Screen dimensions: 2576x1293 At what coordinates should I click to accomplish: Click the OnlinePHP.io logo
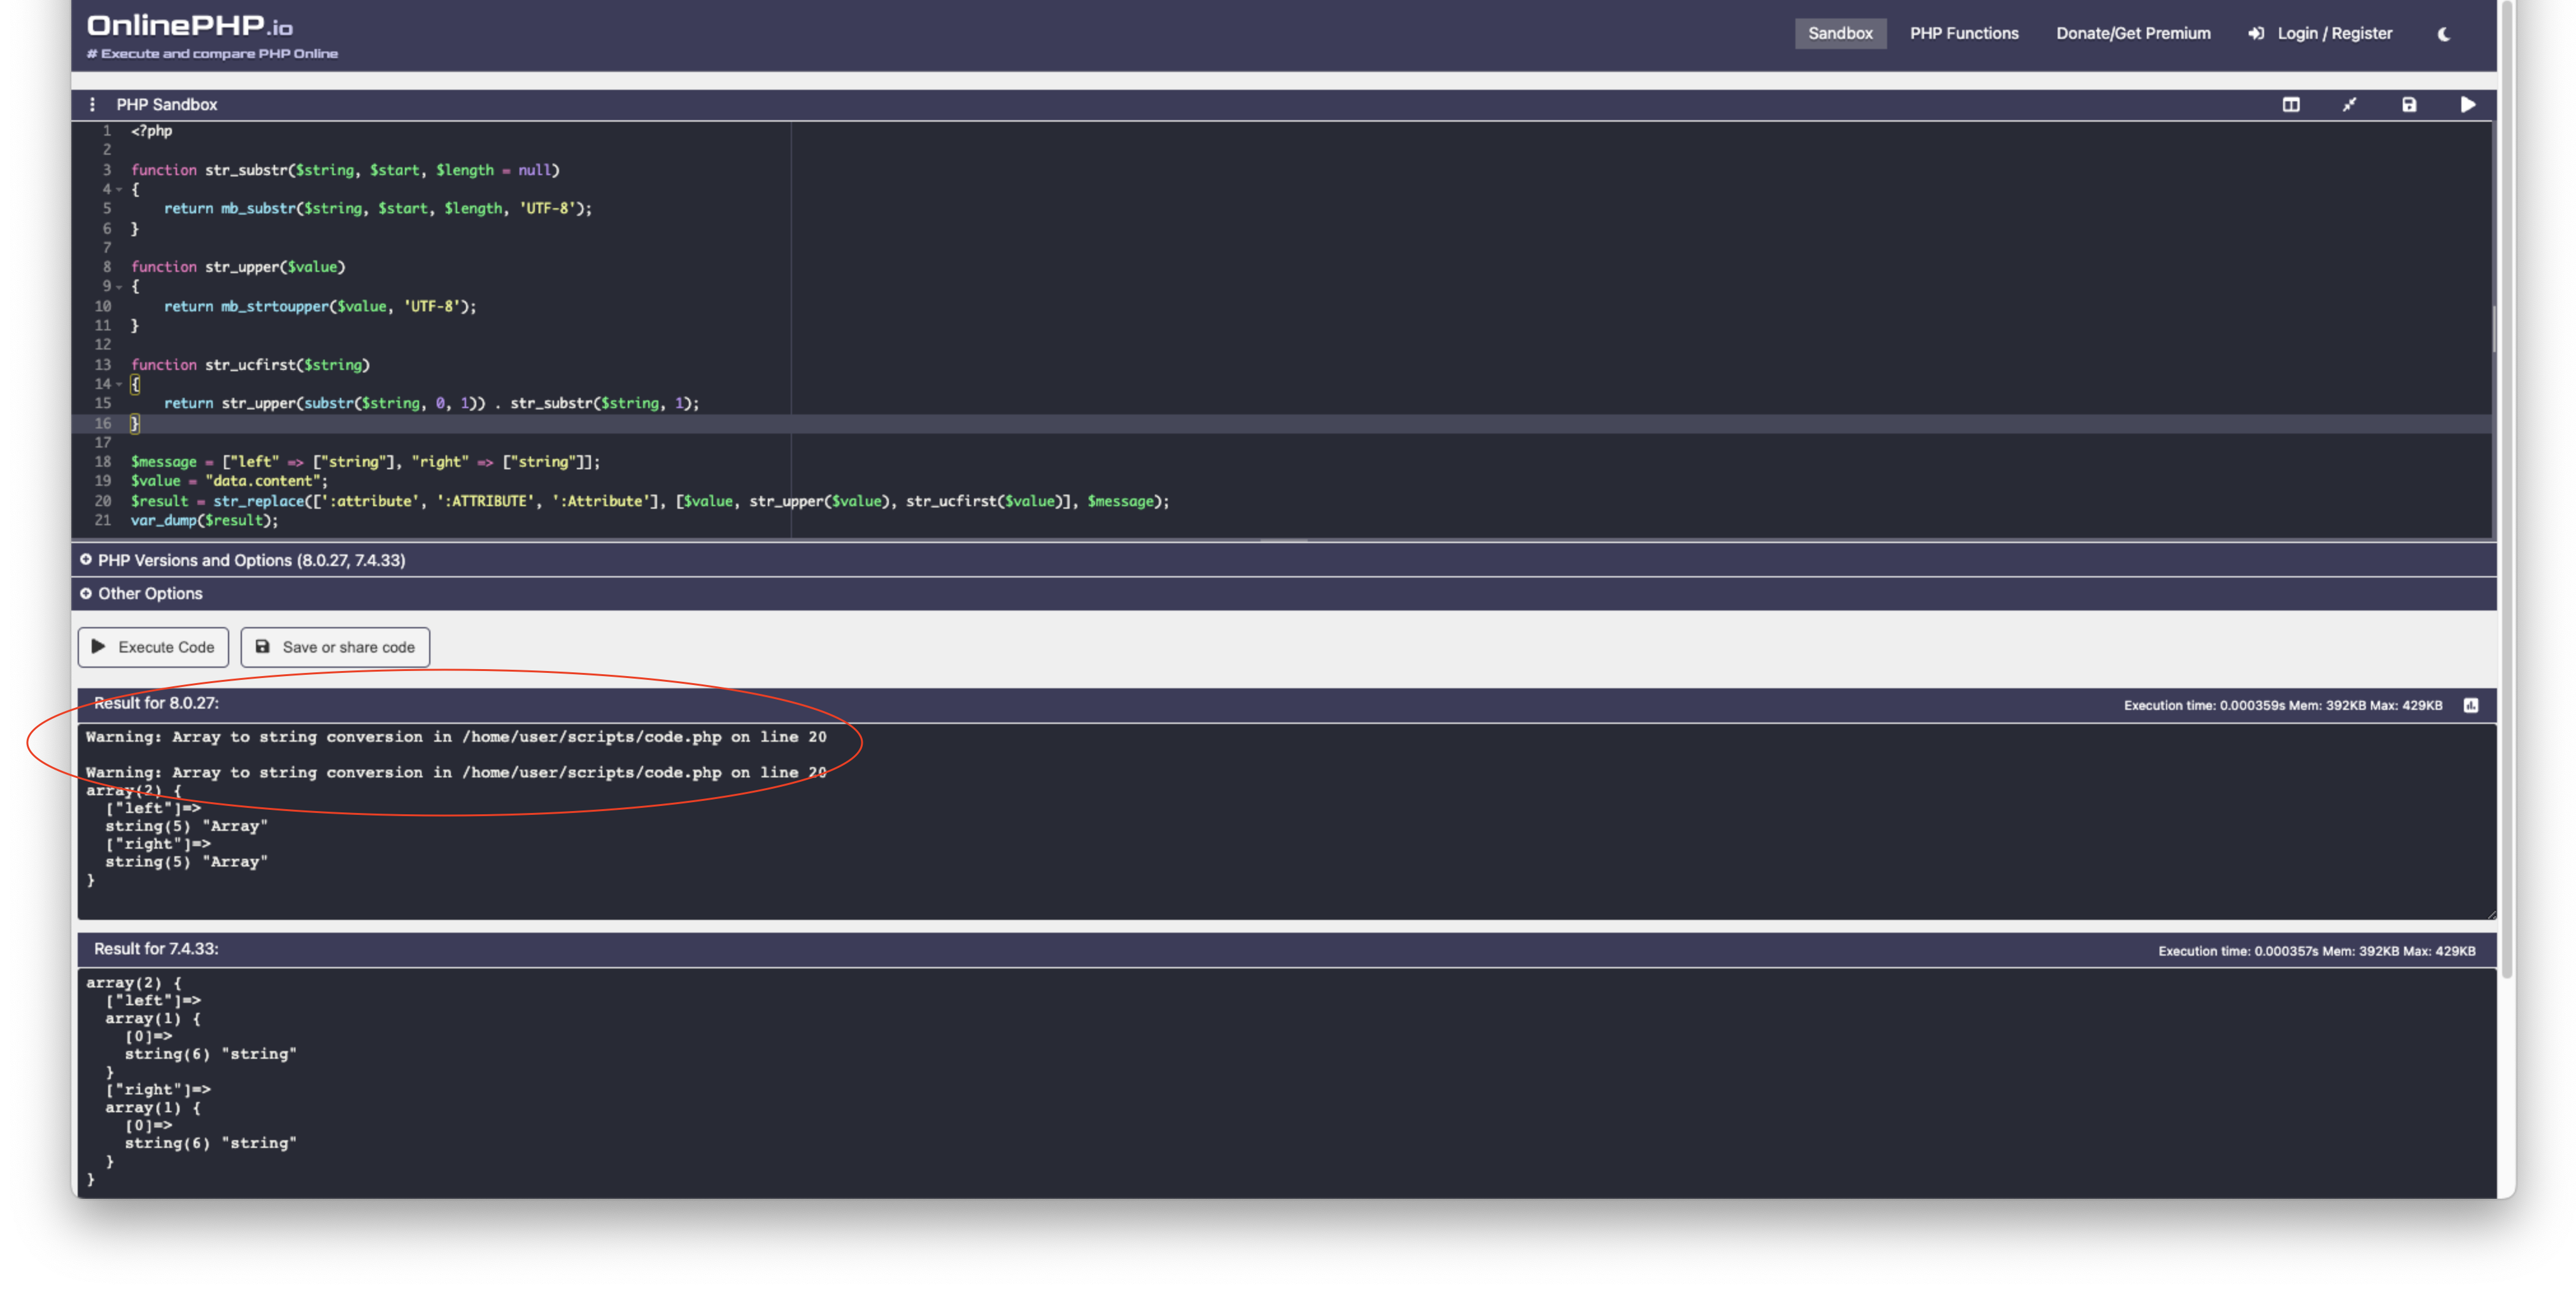(x=190, y=26)
